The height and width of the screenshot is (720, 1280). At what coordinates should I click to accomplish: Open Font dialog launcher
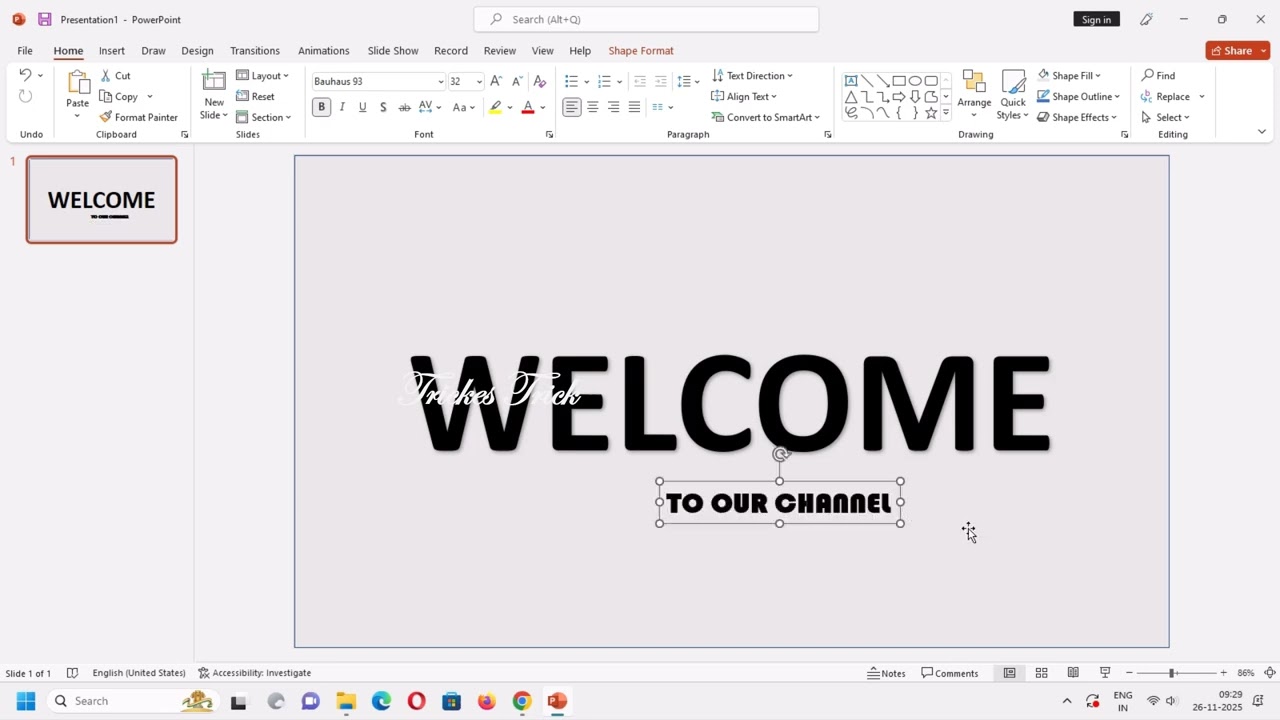tap(549, 134)
